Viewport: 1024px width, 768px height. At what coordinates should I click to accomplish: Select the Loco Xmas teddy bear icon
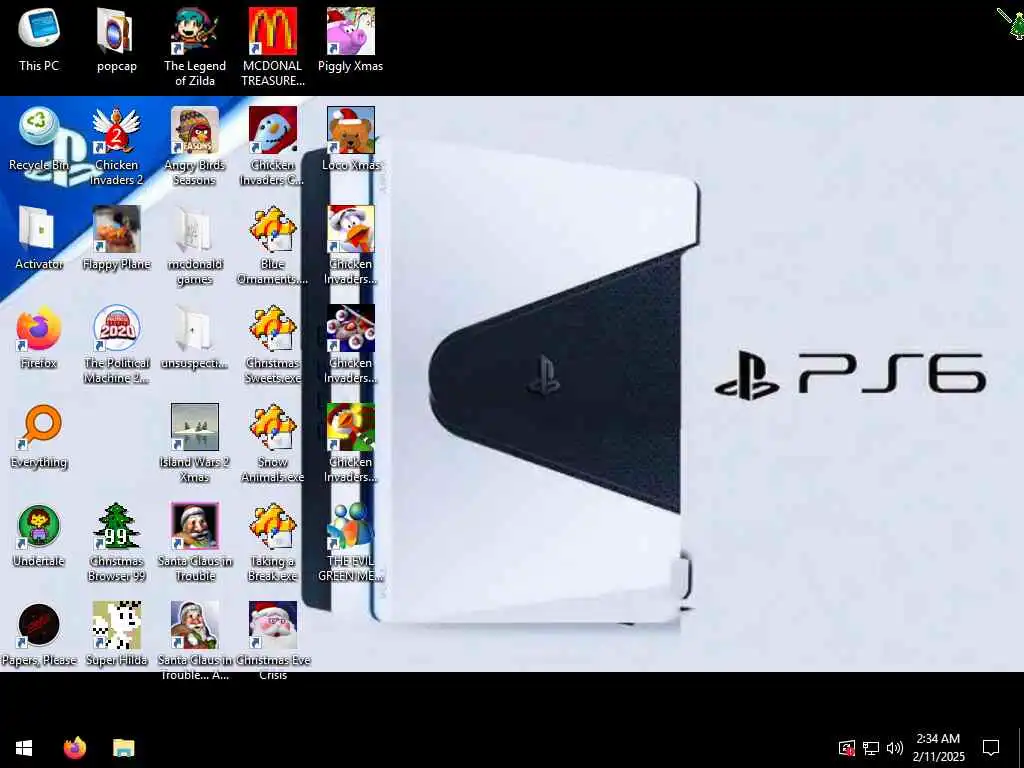click(x=351, y=130)
